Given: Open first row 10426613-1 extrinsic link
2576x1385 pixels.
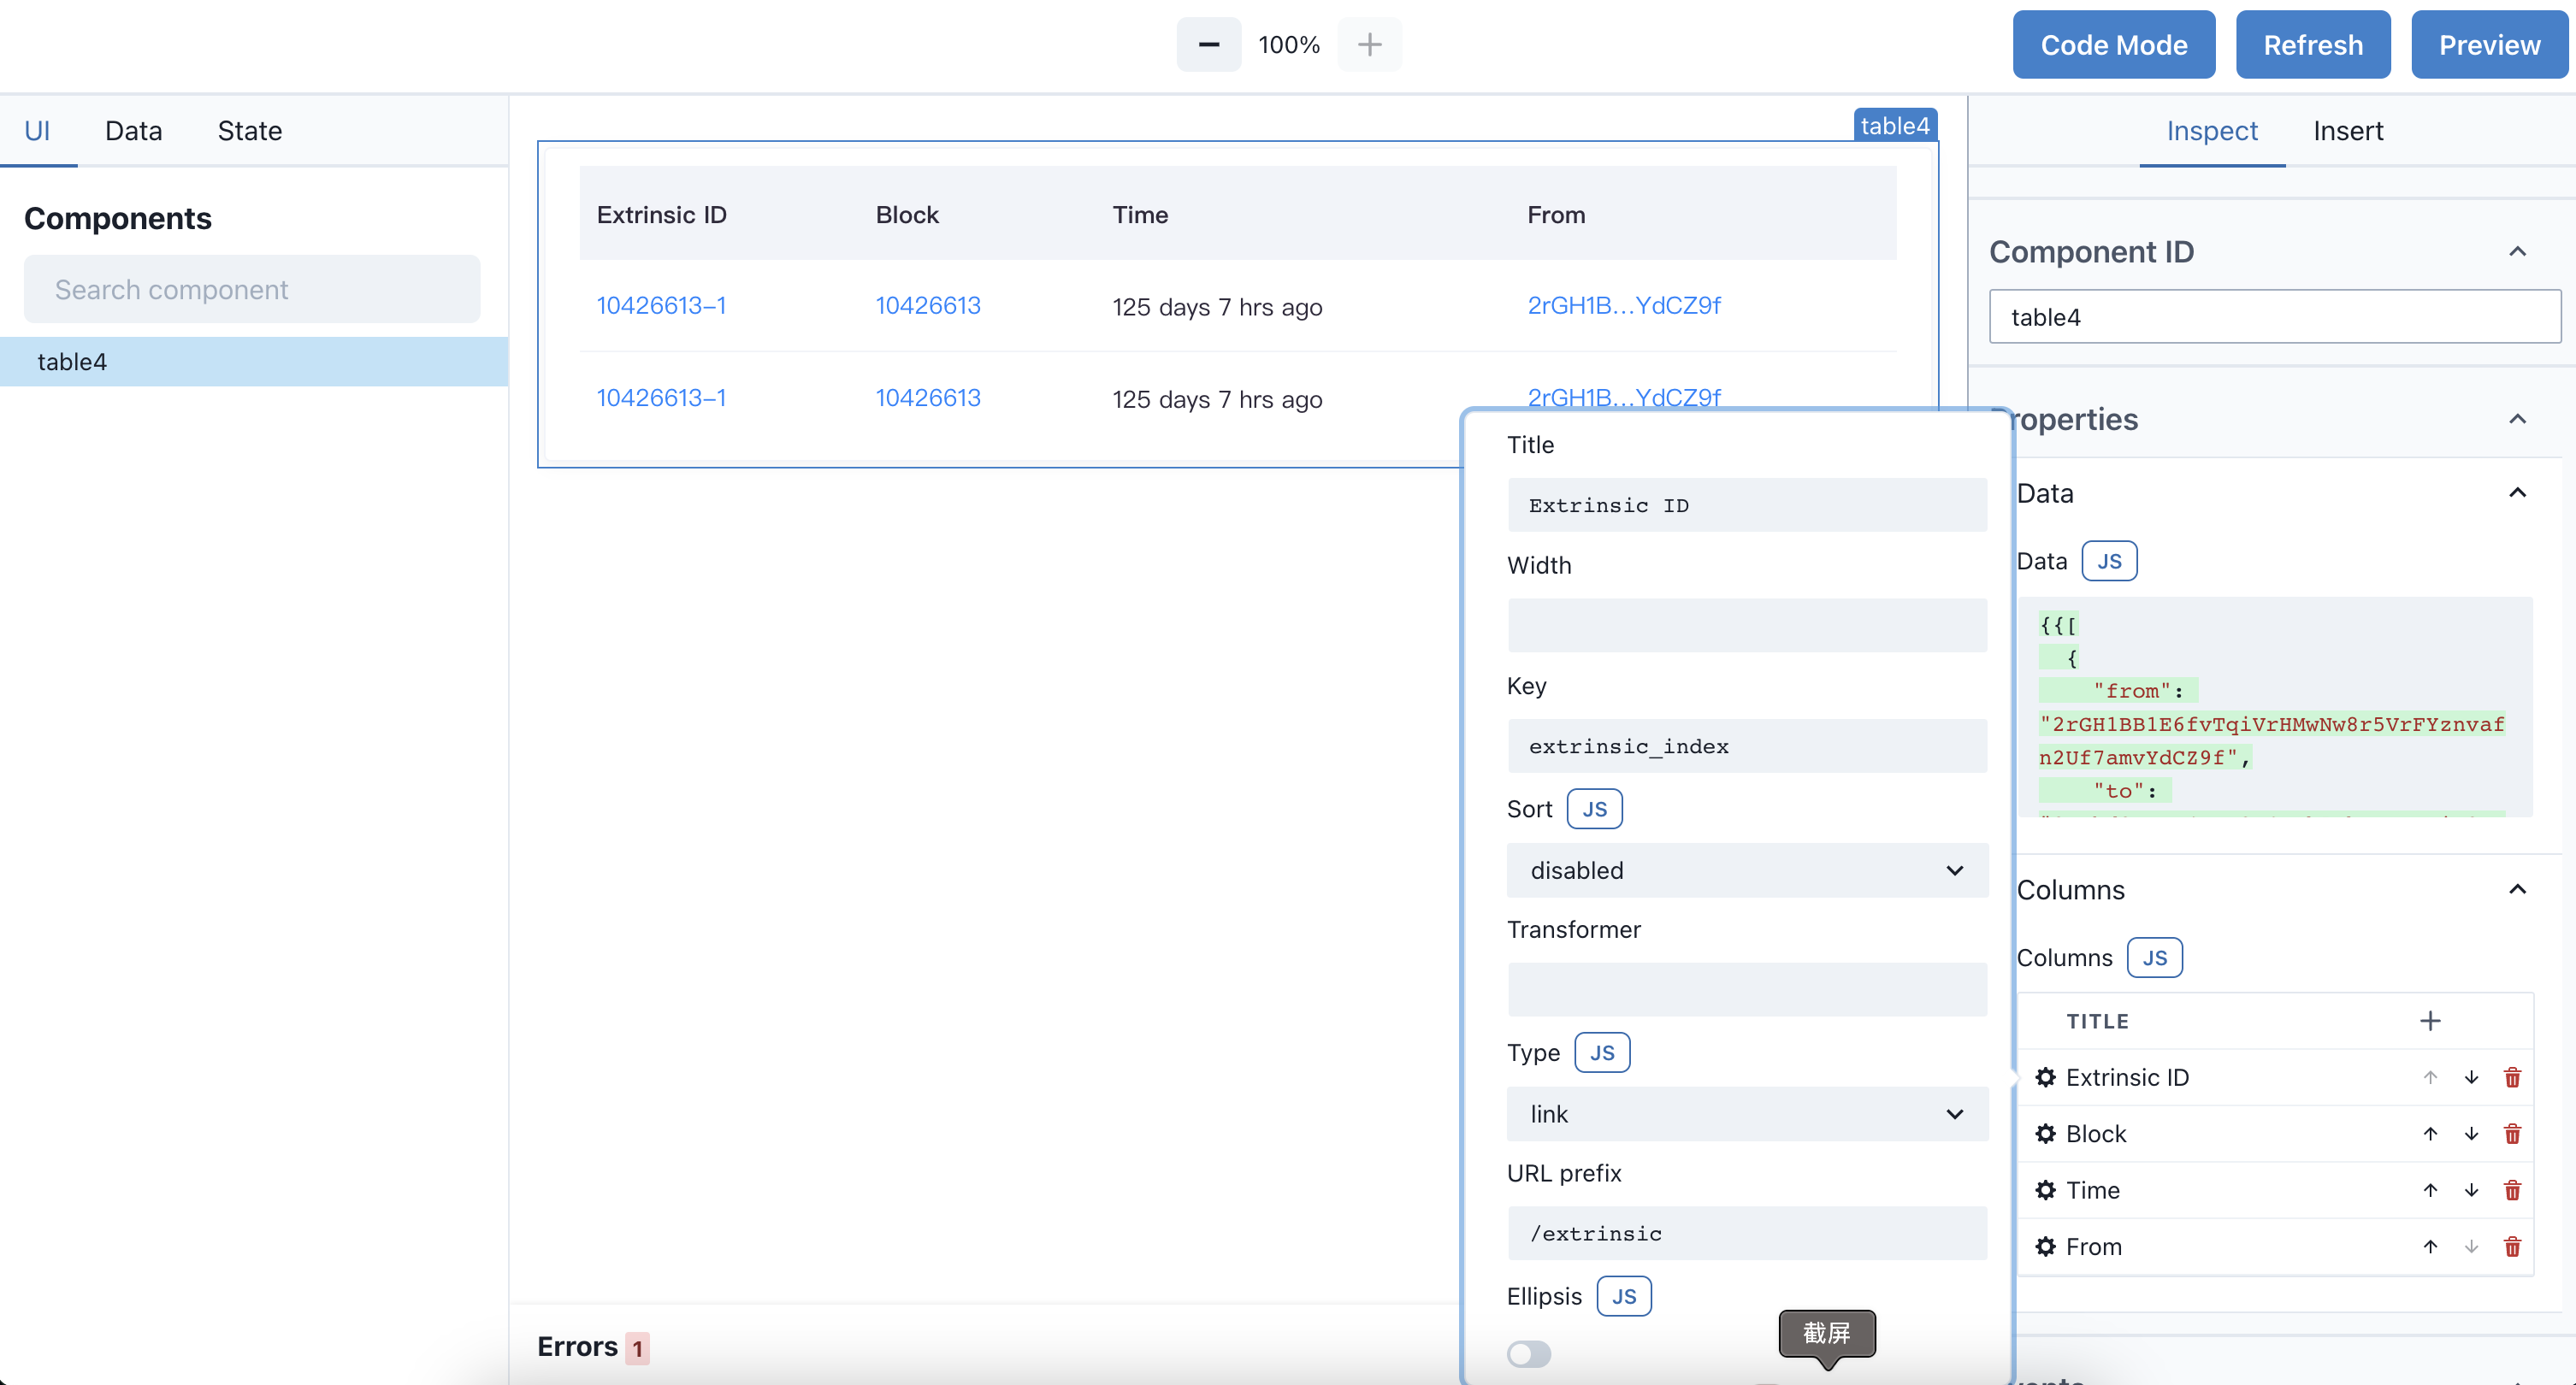Looking at the screenshot, I should (661, 305).
